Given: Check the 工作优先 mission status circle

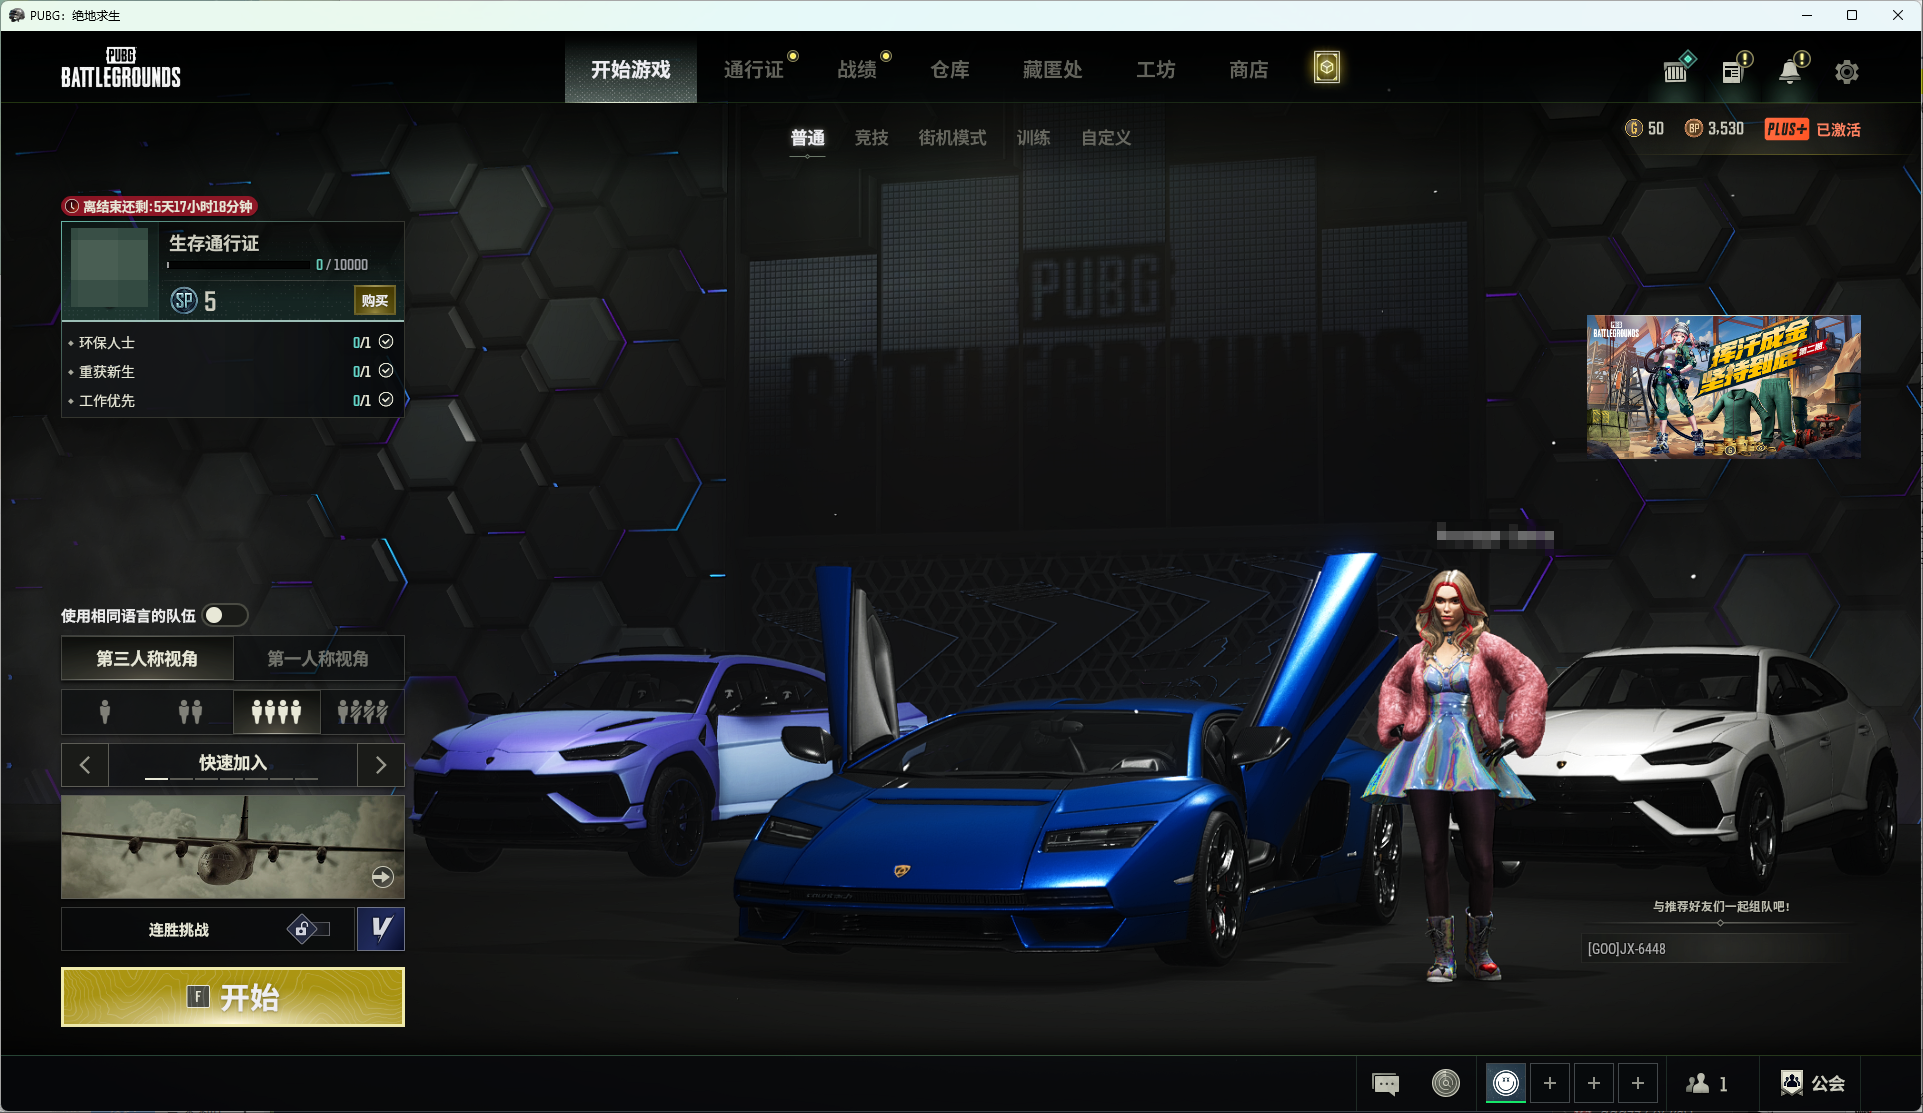Looking at the screenshot, I should [386, 400].
